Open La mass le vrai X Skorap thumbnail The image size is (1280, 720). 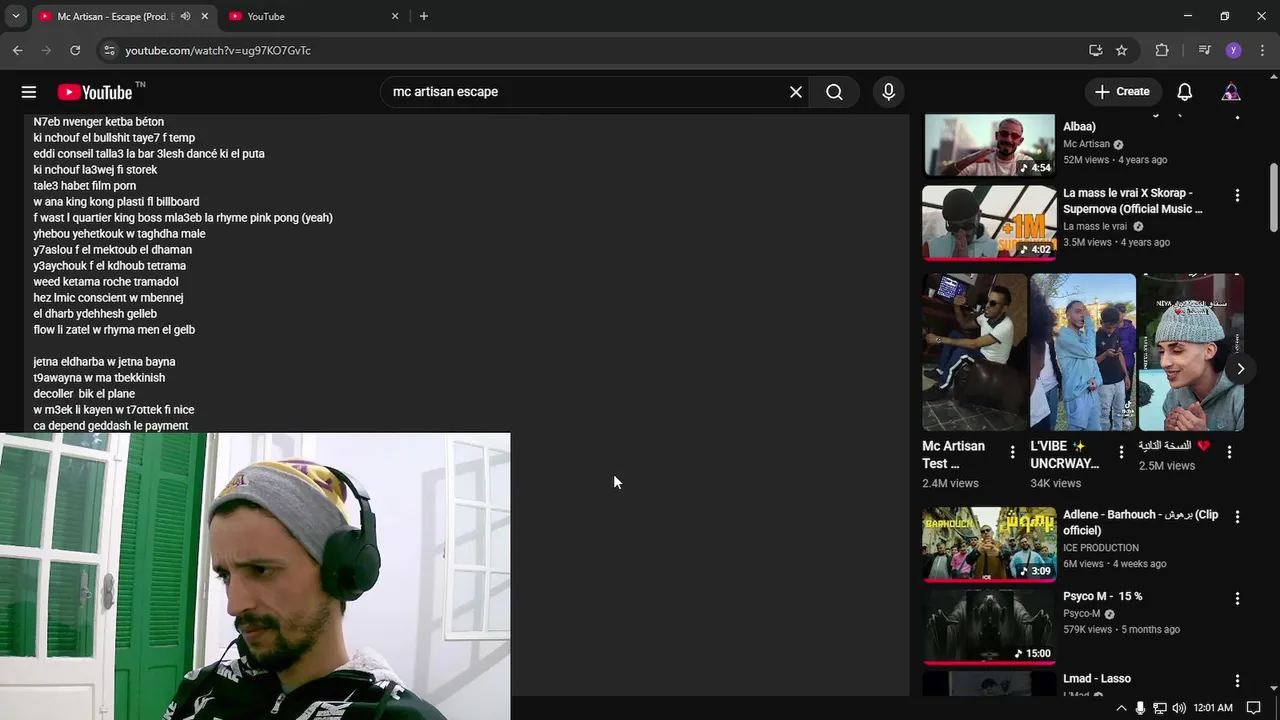[989, 223]
